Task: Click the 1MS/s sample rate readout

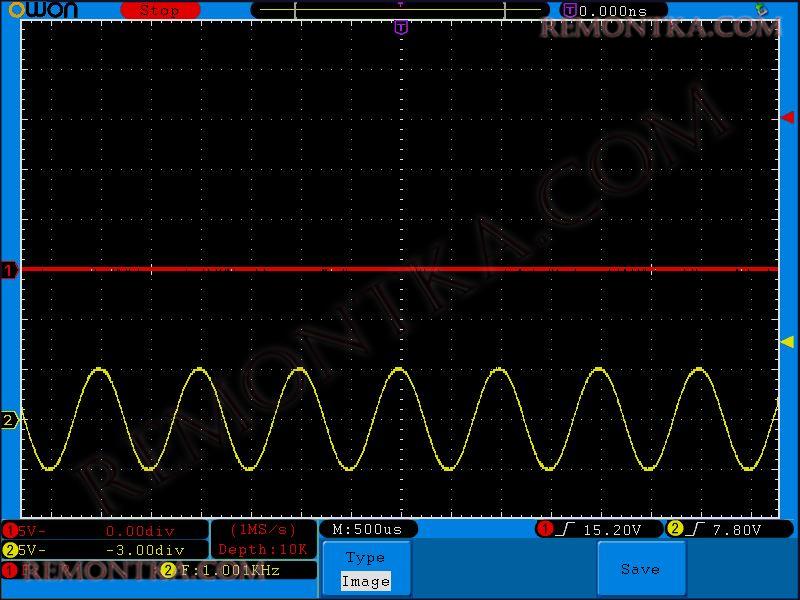Action: [264, 530]
